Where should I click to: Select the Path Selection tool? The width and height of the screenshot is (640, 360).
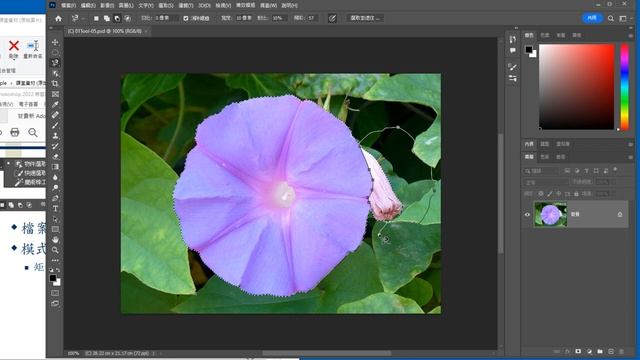pos(55,219)
